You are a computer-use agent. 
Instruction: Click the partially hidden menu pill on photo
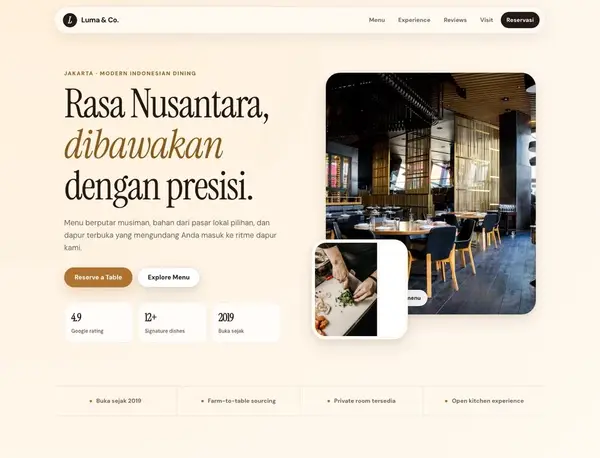(x=417, y=298)
